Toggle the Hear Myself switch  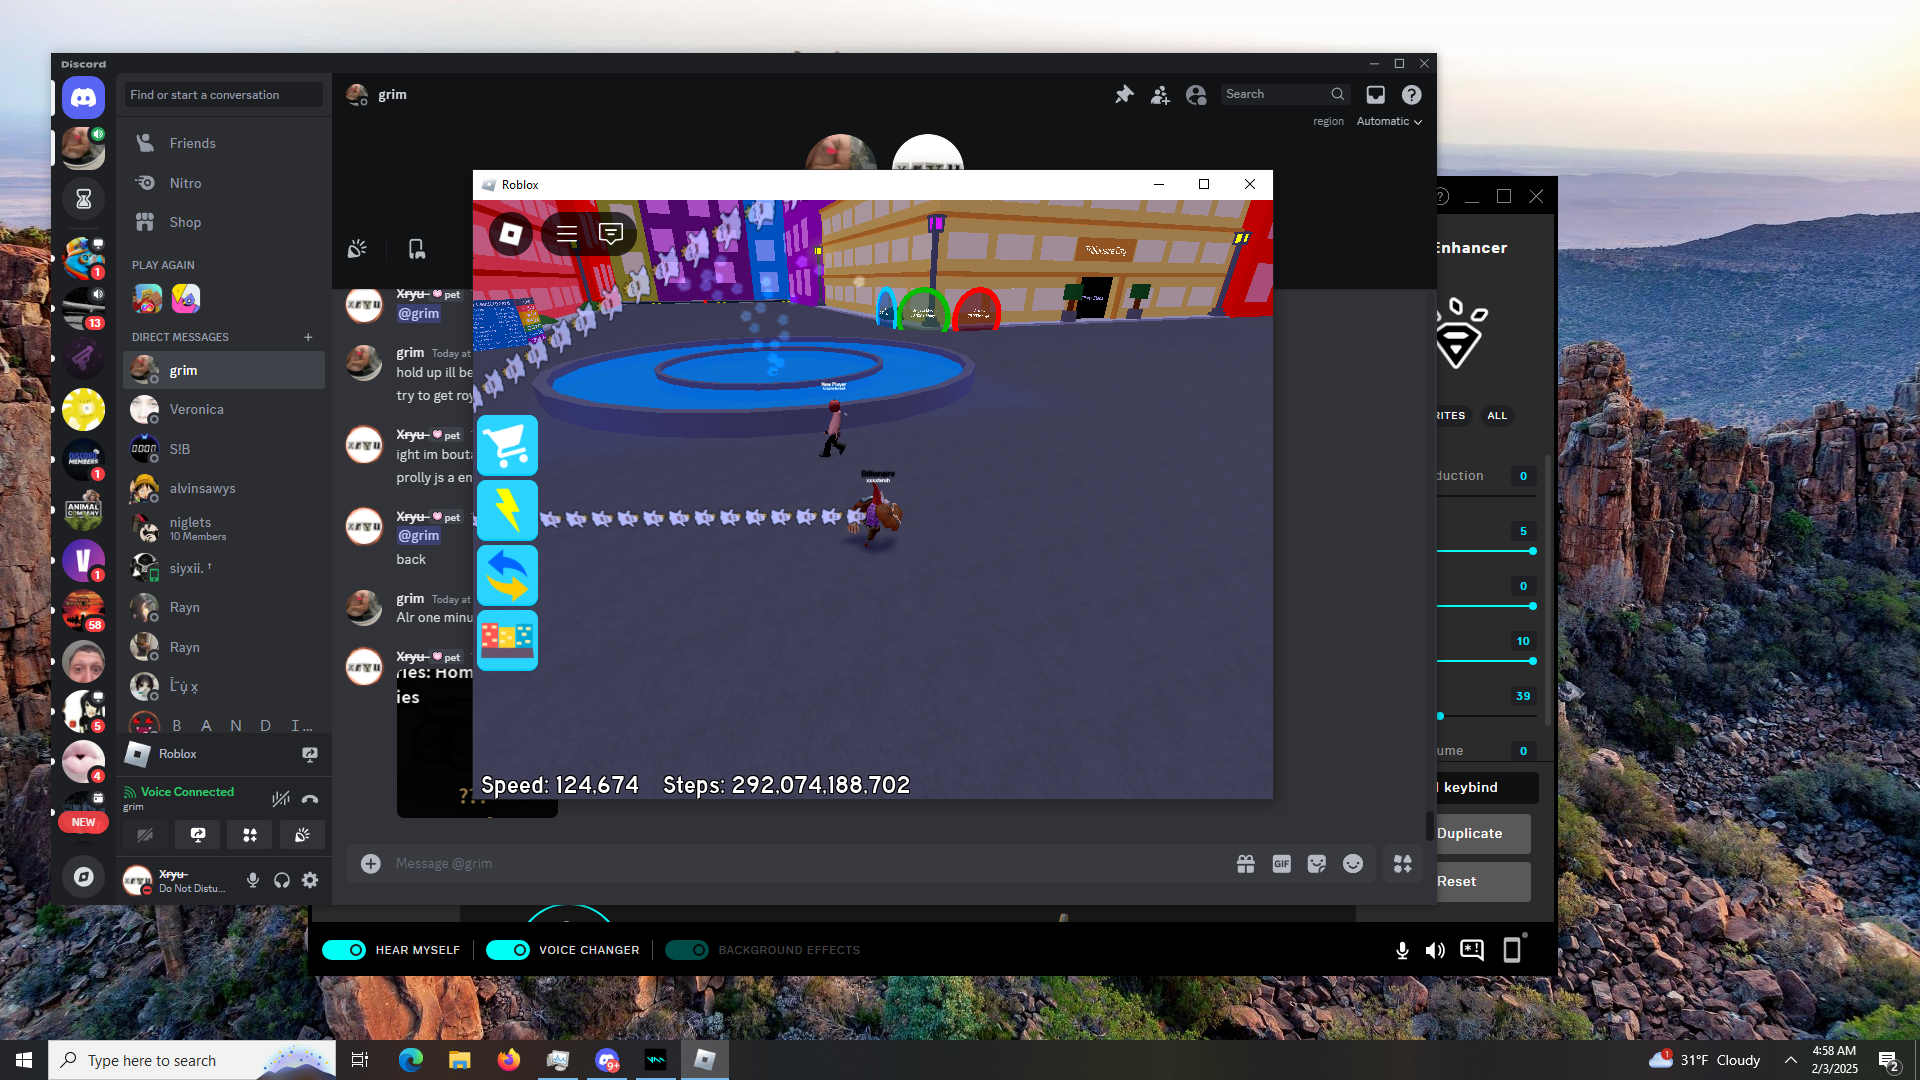pyautogui.click(x=344, y=950)
